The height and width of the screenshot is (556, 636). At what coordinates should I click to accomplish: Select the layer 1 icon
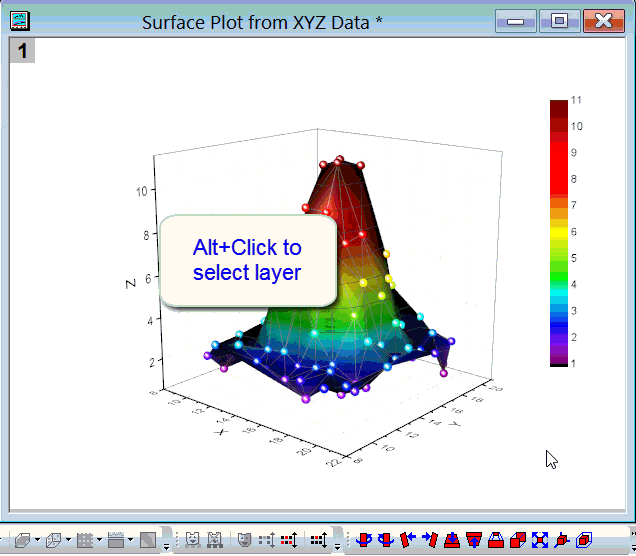[22, 51]
